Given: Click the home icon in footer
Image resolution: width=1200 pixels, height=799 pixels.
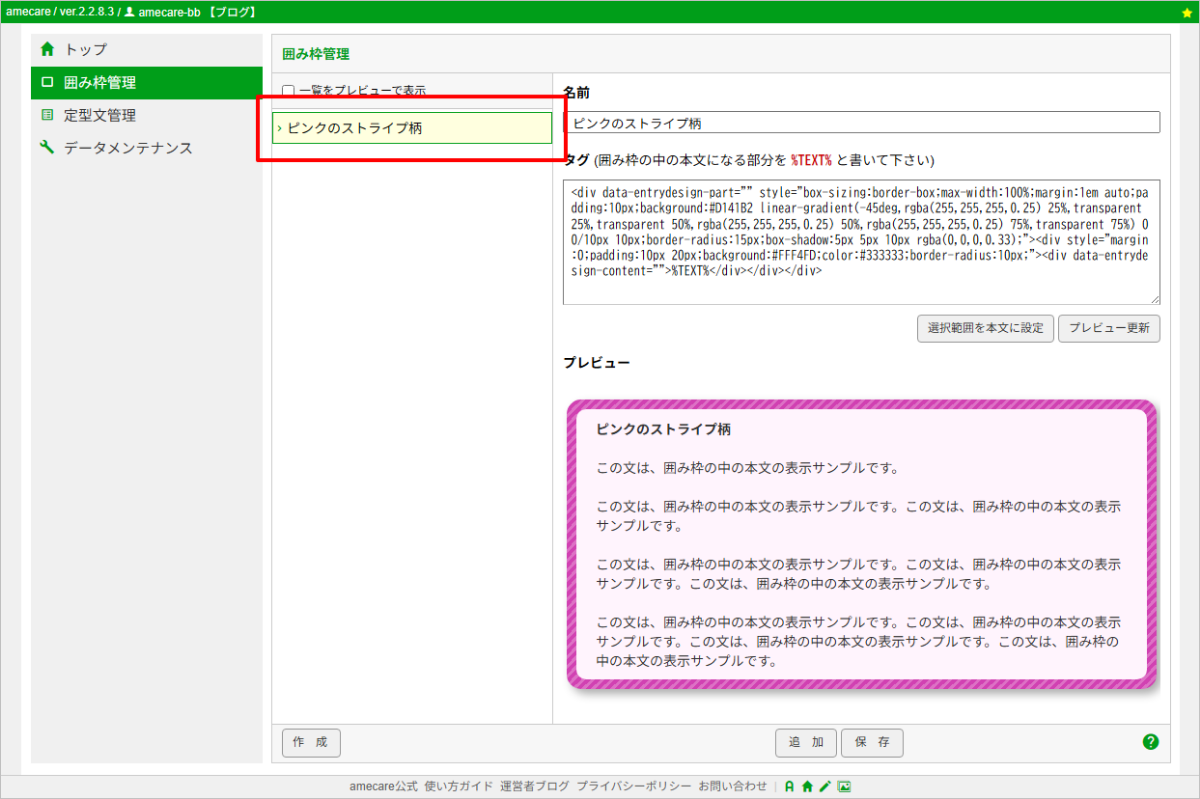Looking at the screenshot, I should 807,787.
